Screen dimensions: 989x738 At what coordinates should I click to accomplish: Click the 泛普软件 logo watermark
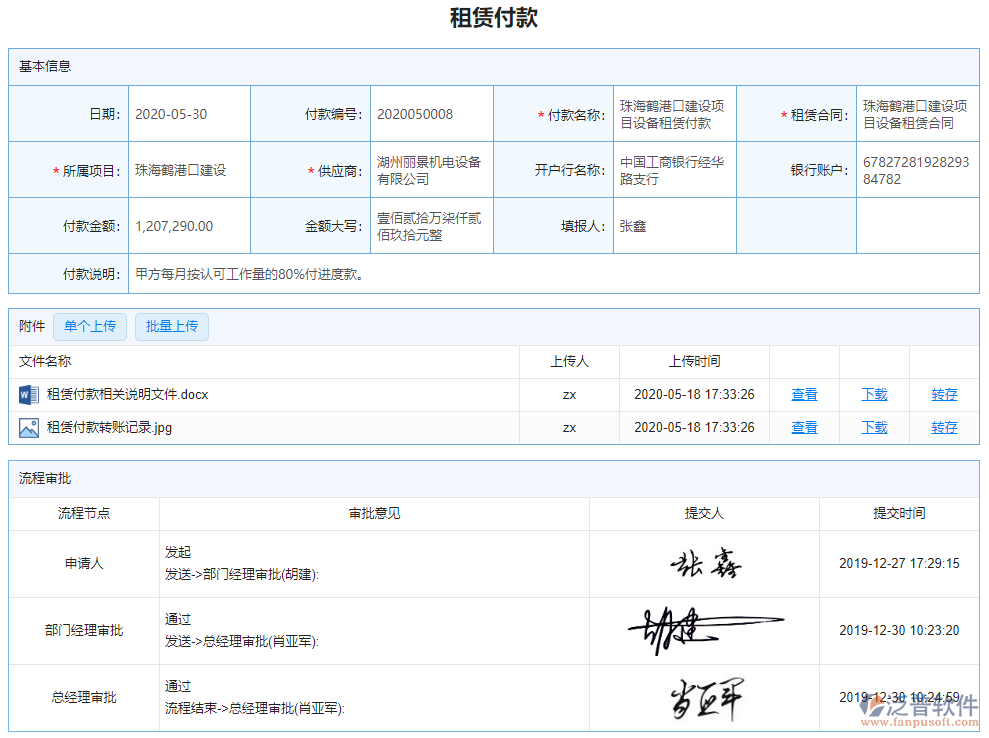916,708
